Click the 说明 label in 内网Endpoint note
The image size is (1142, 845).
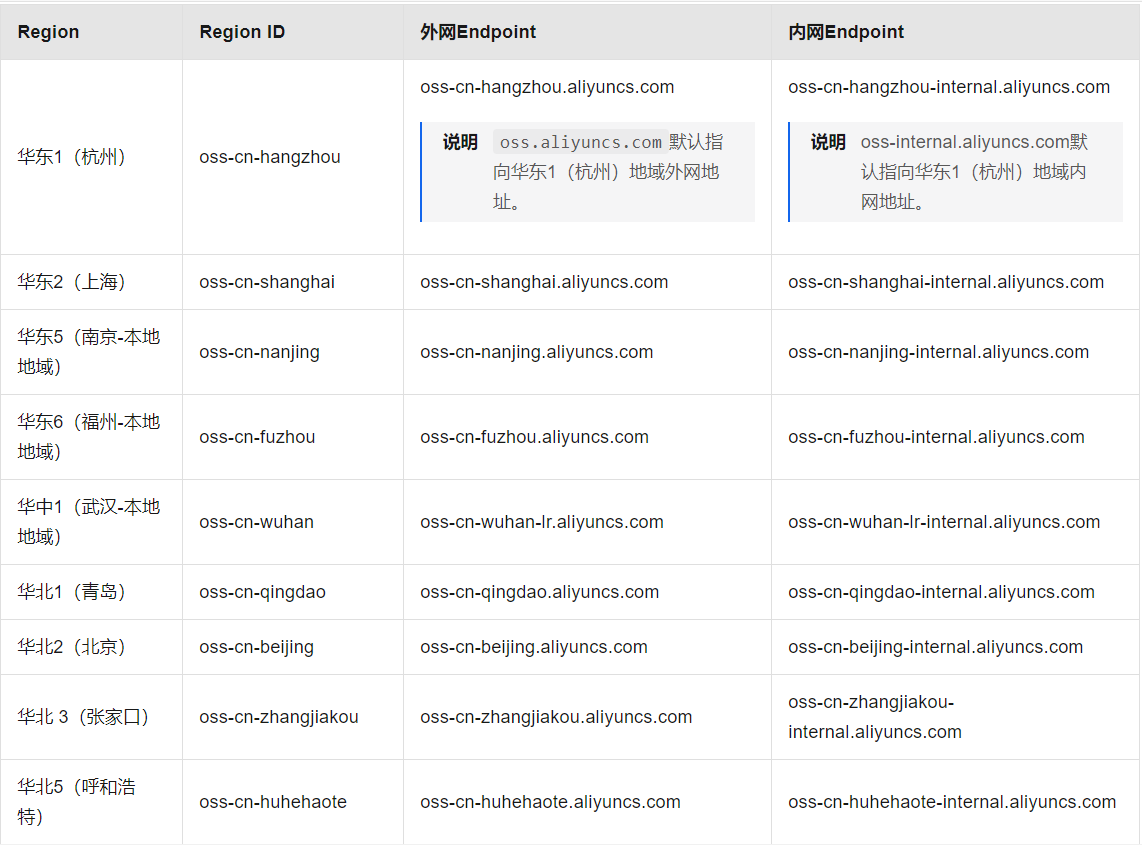[828, 142]
